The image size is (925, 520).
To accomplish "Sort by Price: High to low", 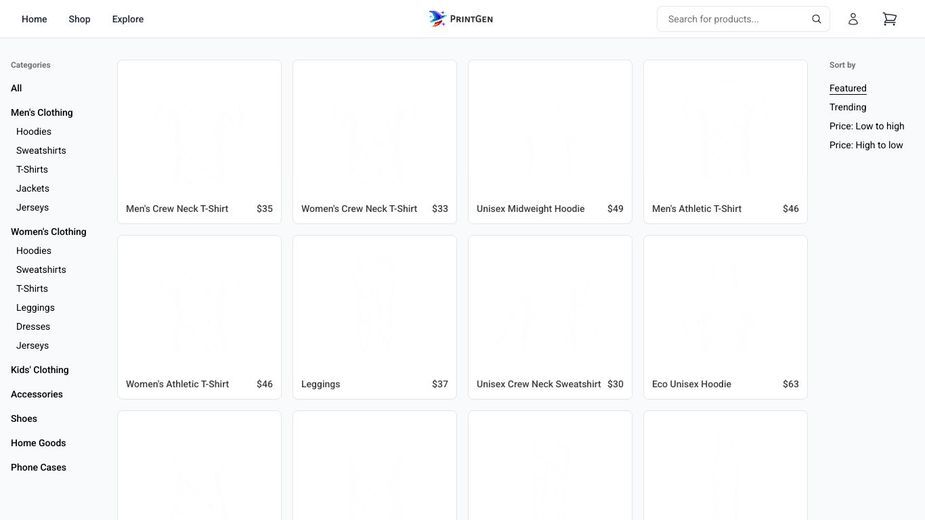I will [866, 145].
